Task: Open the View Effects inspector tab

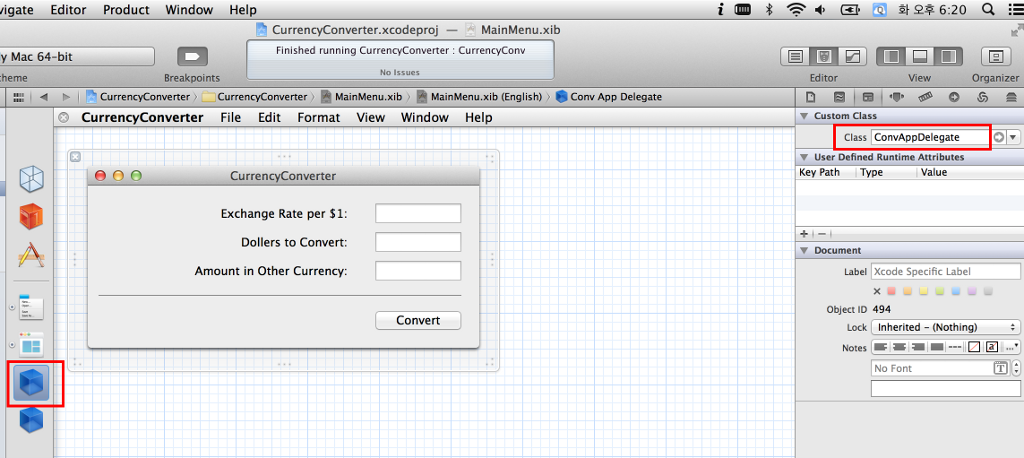Action: coord(1012,97)
